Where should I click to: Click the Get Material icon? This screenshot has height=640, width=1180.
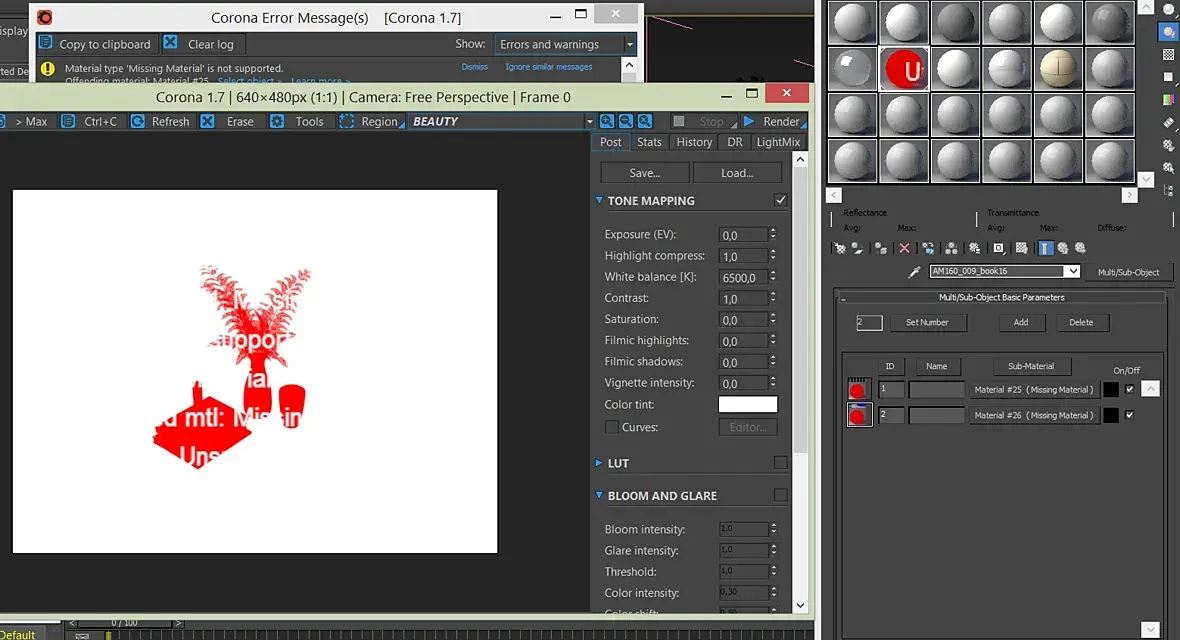click(839, 248)
